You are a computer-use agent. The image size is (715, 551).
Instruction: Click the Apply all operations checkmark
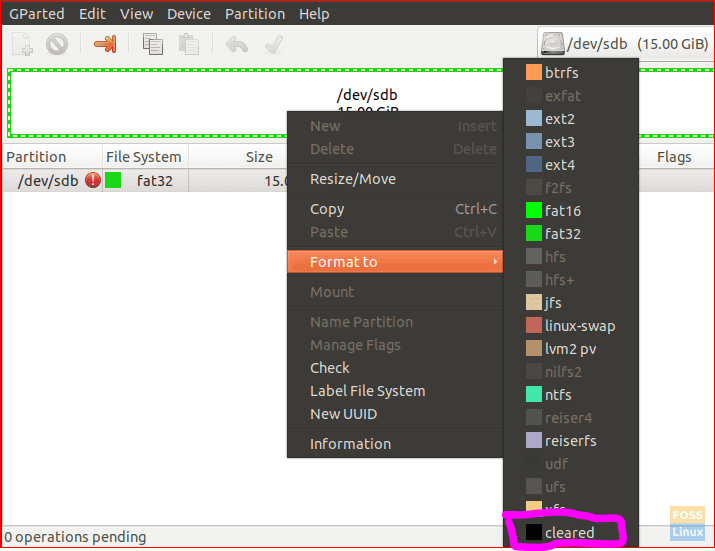(x=274, y=44)
